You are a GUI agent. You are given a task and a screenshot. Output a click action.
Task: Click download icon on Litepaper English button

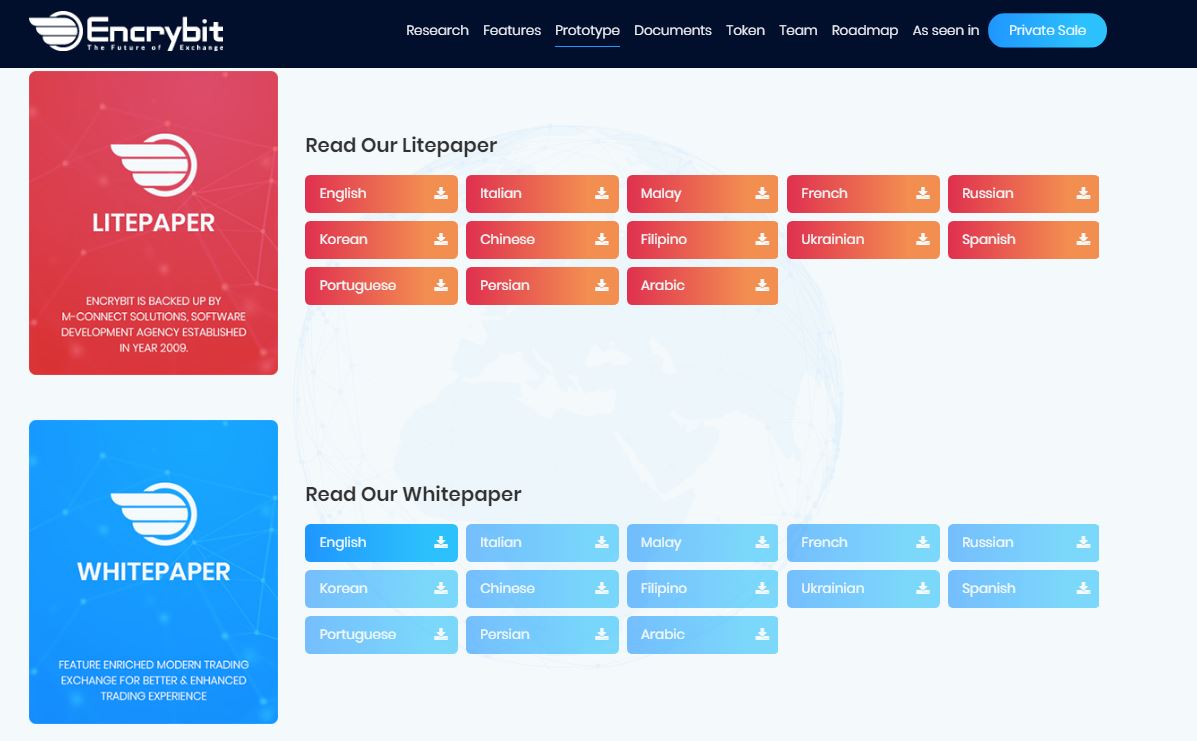pos(440,193)
